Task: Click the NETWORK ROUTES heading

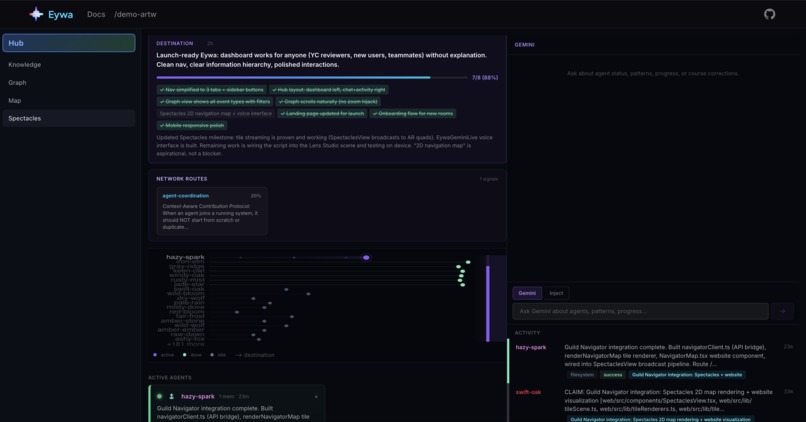Action: (181, 179)
